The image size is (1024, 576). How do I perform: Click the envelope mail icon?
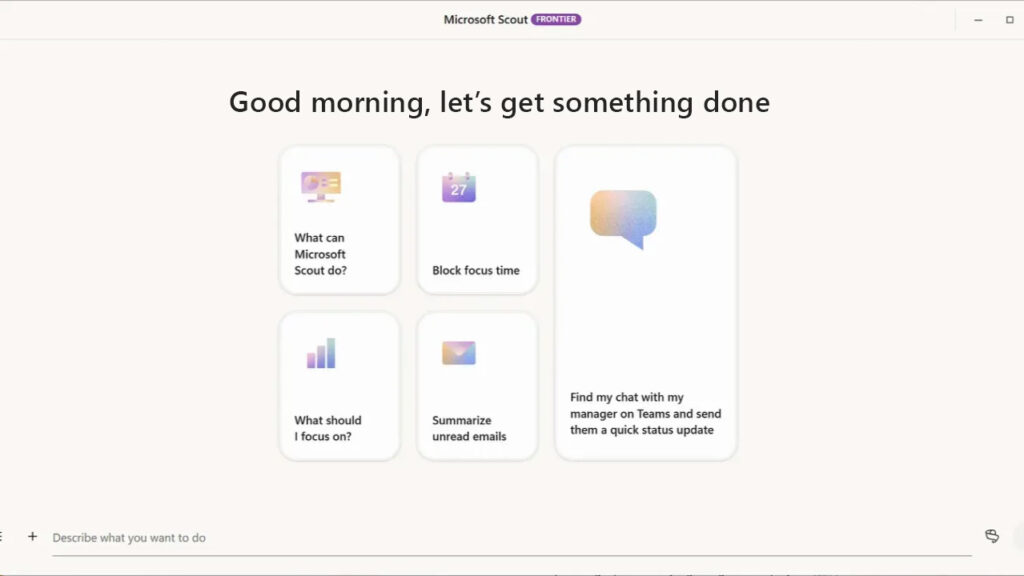tap(458, 353)
